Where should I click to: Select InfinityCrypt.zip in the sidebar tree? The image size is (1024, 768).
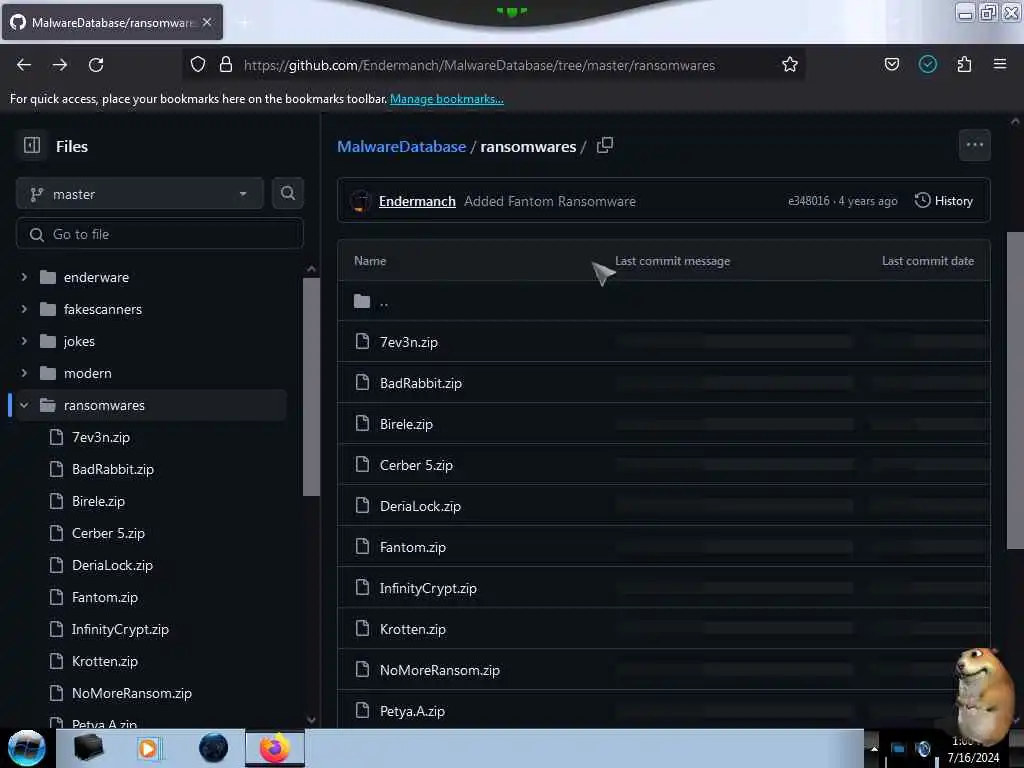click(x=120, y=629)
